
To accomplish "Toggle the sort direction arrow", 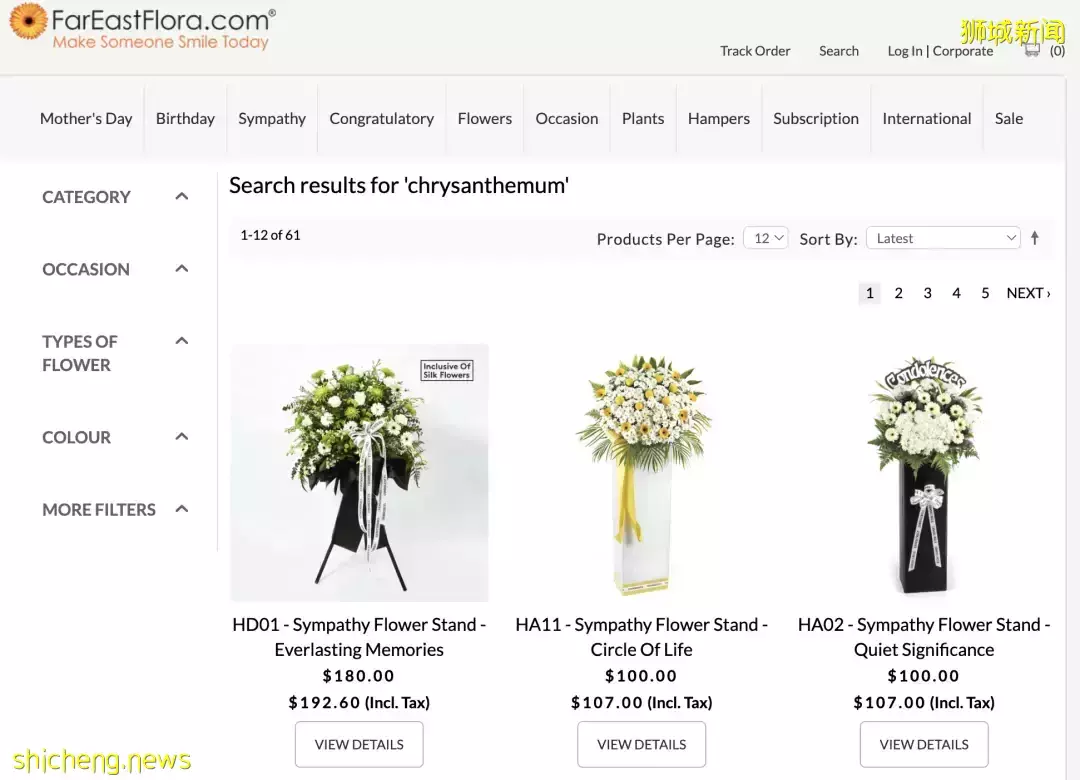I will pyautogui.click(x=1034, y=238).
